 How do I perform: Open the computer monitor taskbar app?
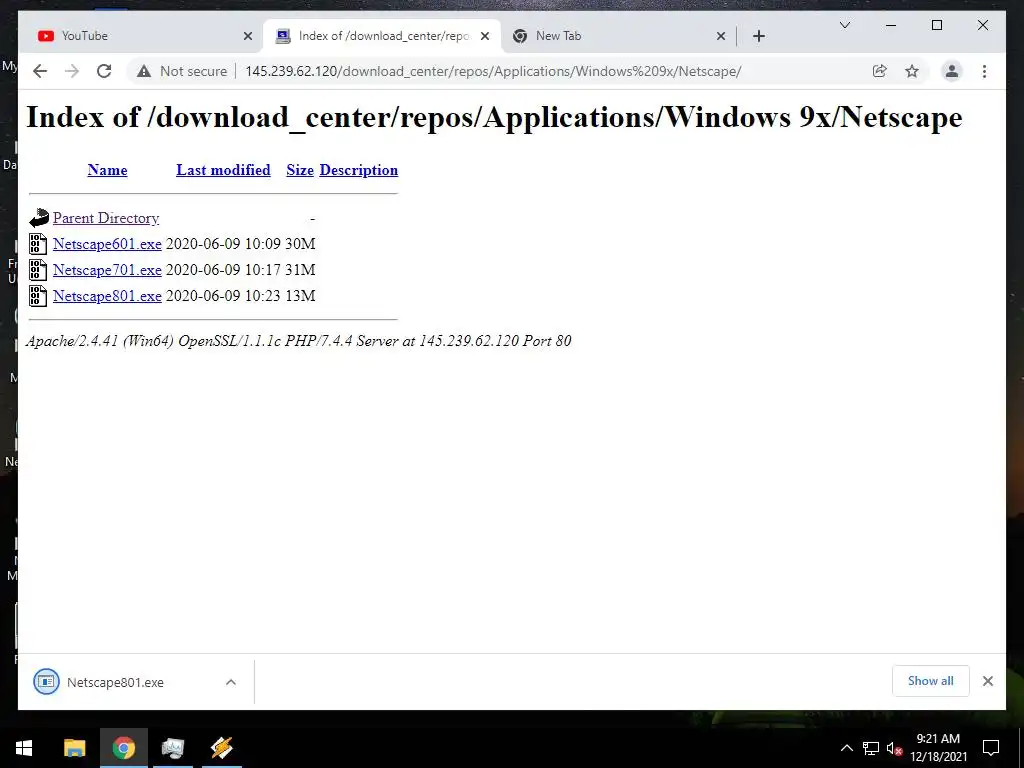point(172,748)
